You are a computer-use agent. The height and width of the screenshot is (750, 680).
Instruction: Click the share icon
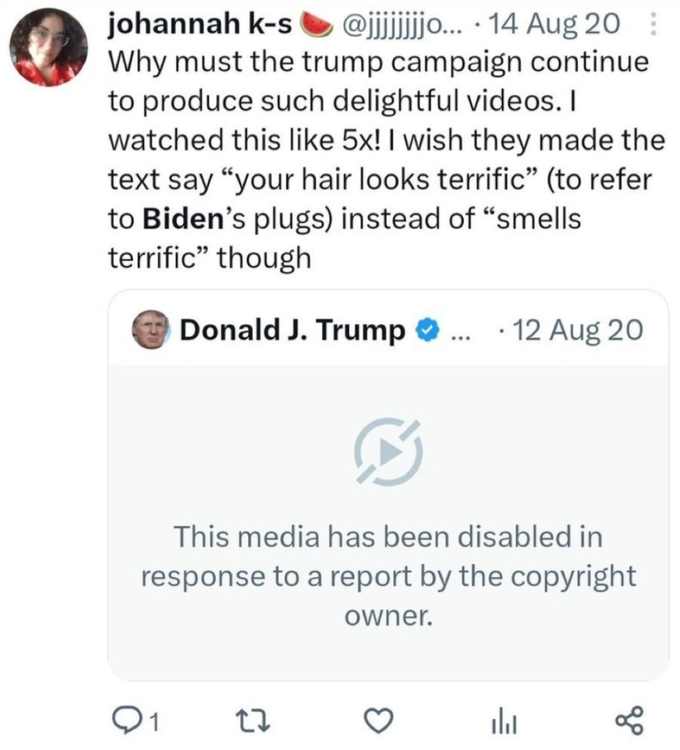click(627, 719)
